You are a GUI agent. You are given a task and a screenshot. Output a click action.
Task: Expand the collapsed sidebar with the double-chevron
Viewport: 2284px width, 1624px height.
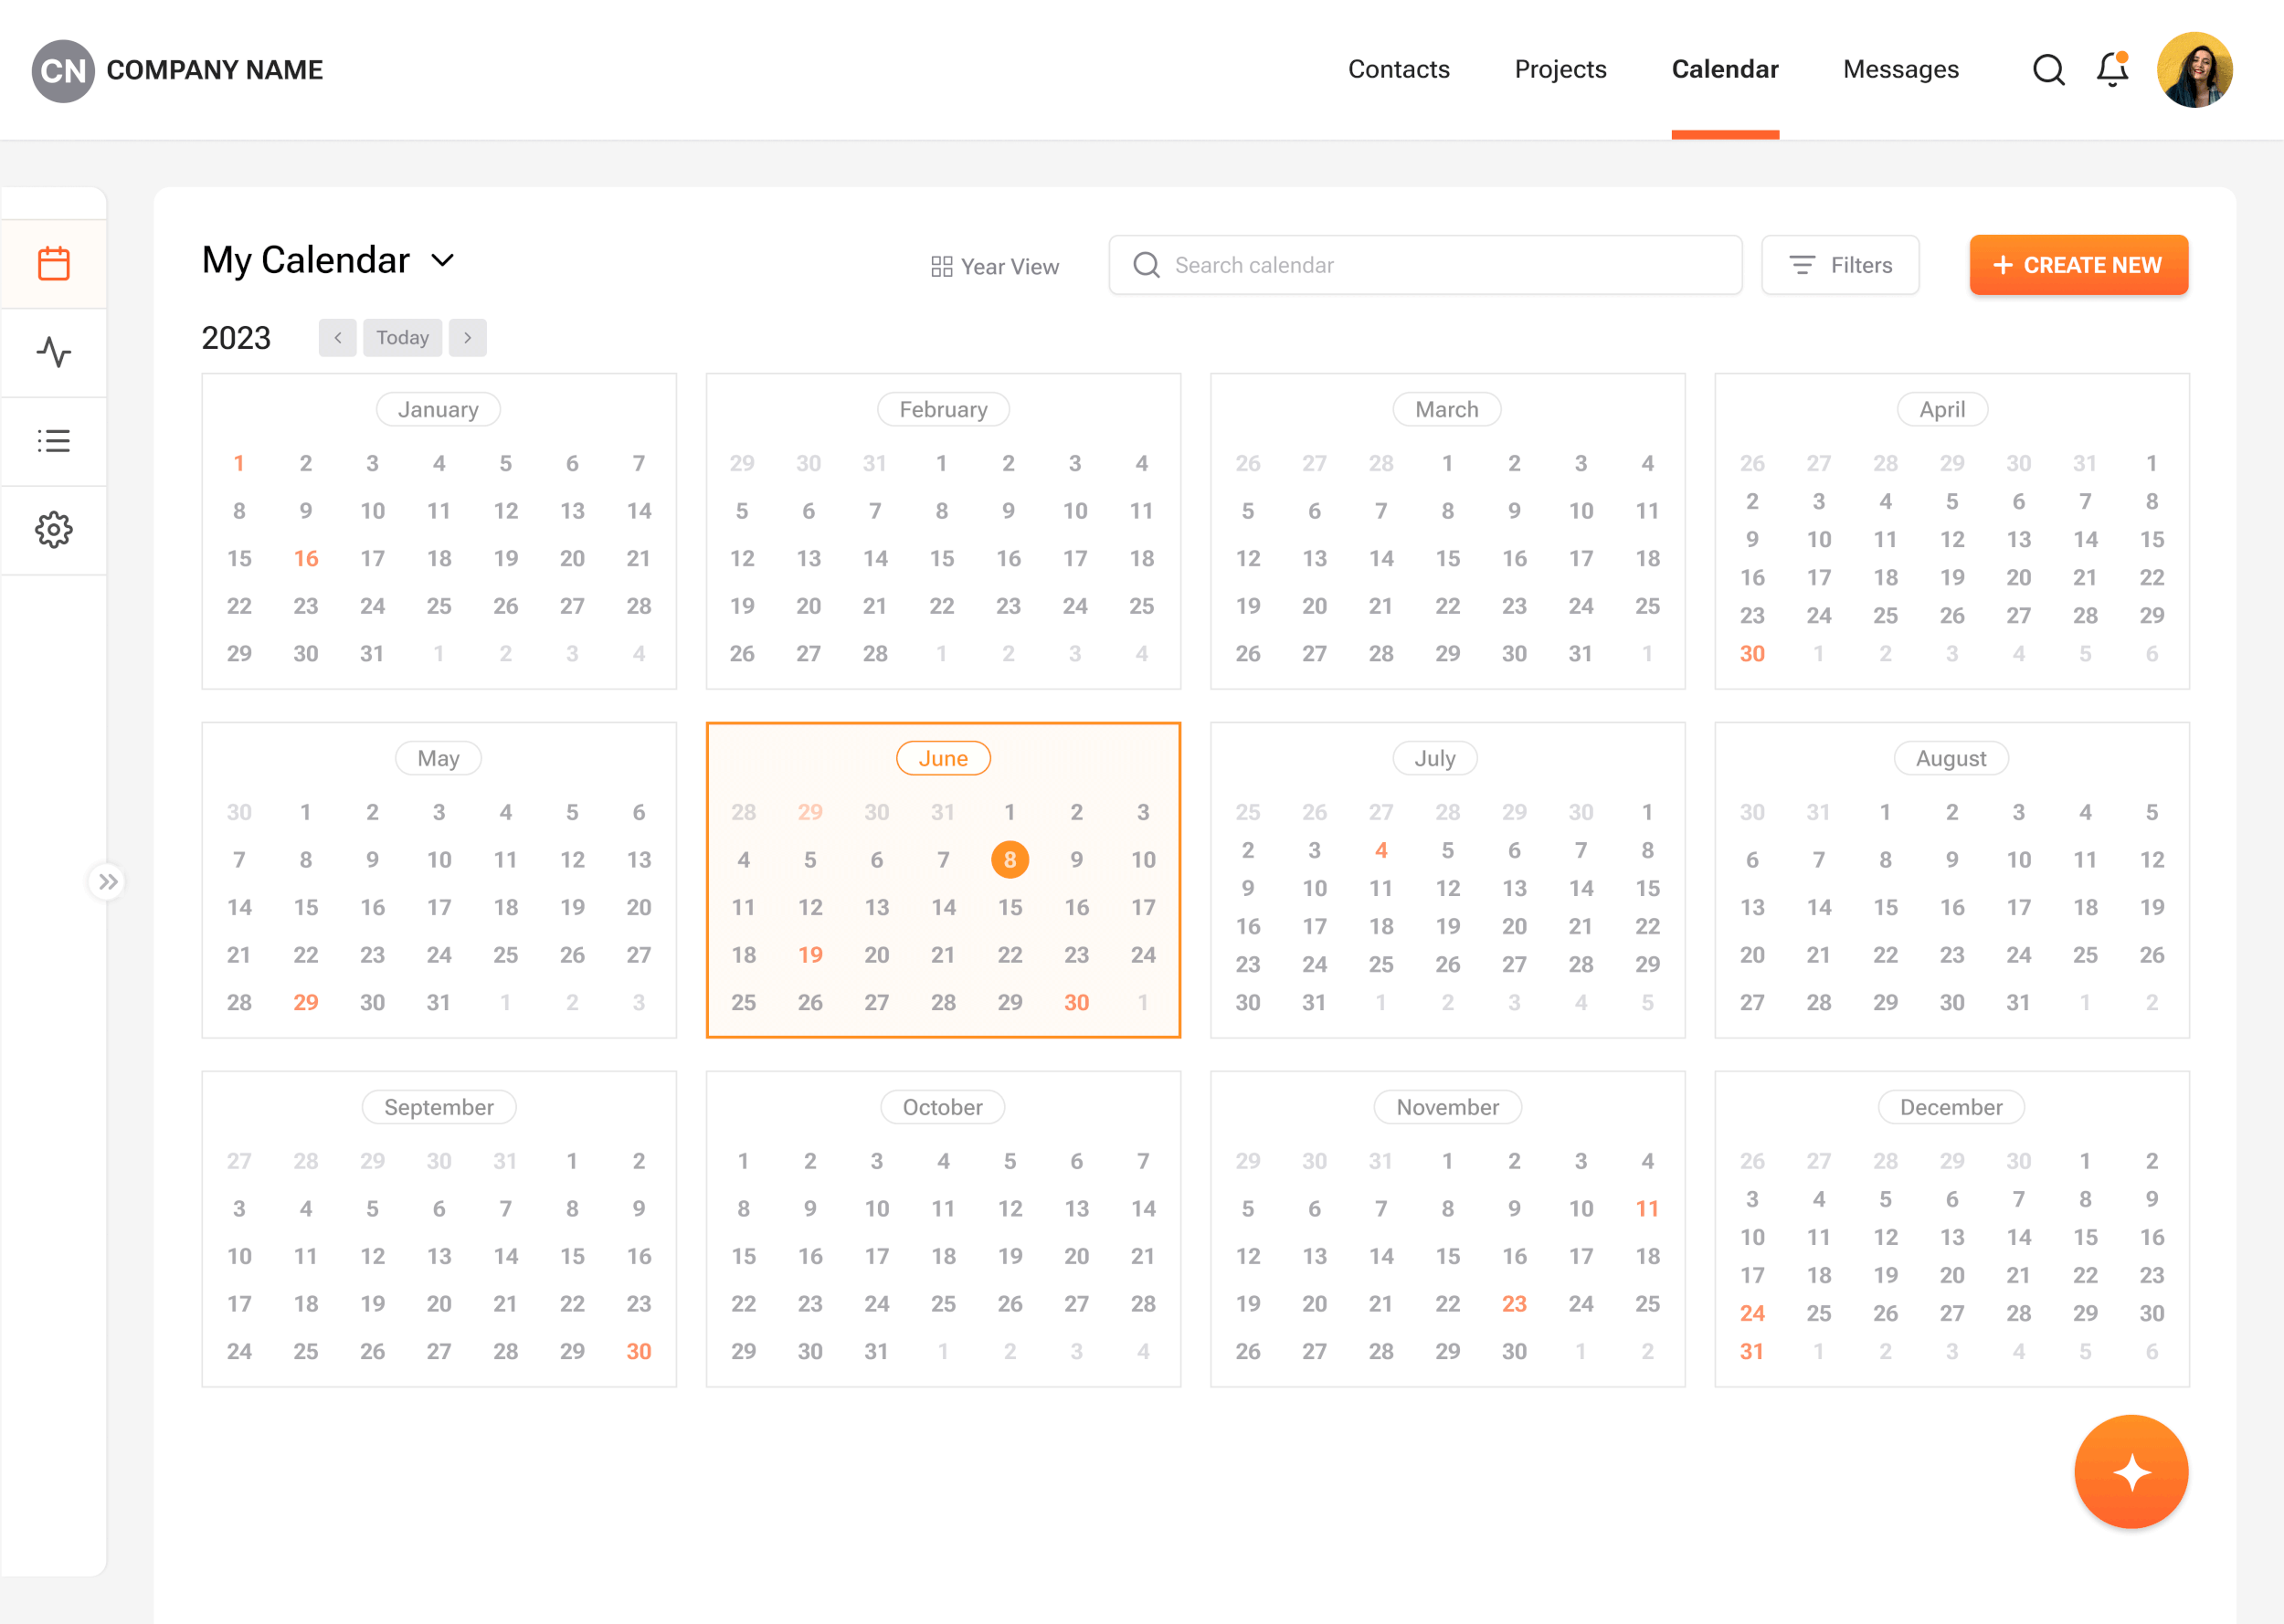point(108,881)
